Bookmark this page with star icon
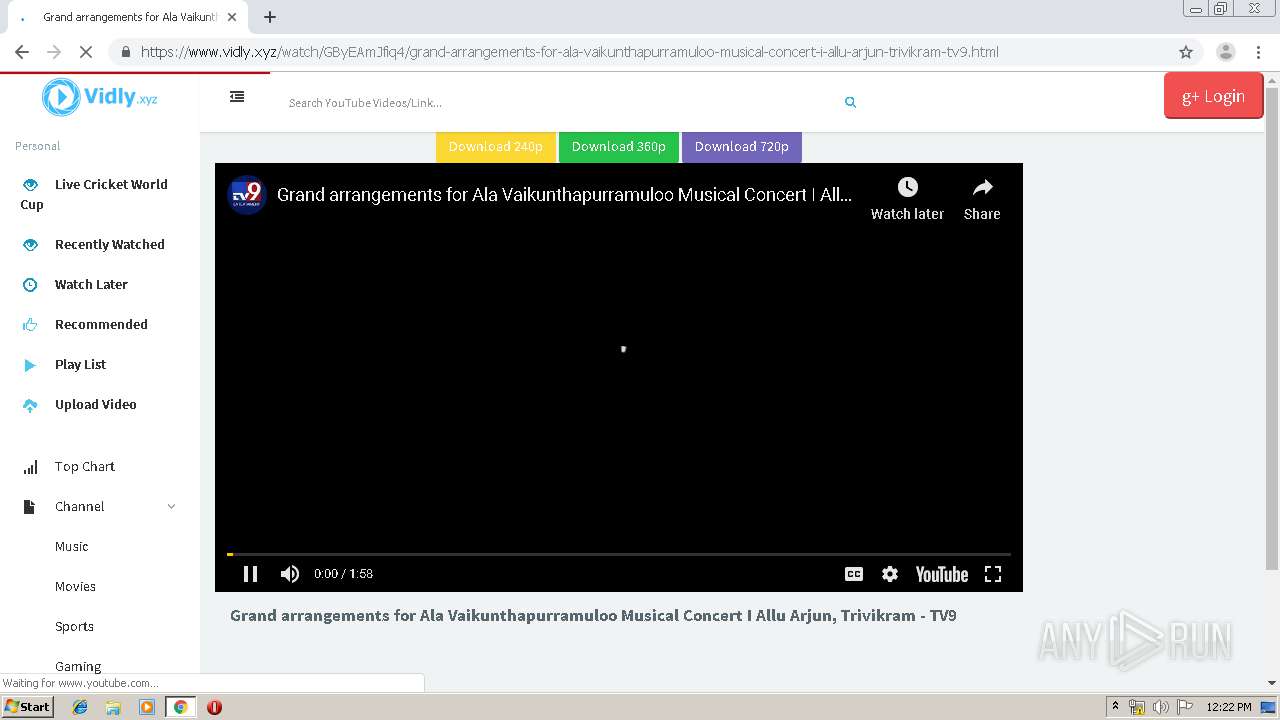Viewport: 1280px width, 720px height. pyautogui.click(x=1186, y=52)
